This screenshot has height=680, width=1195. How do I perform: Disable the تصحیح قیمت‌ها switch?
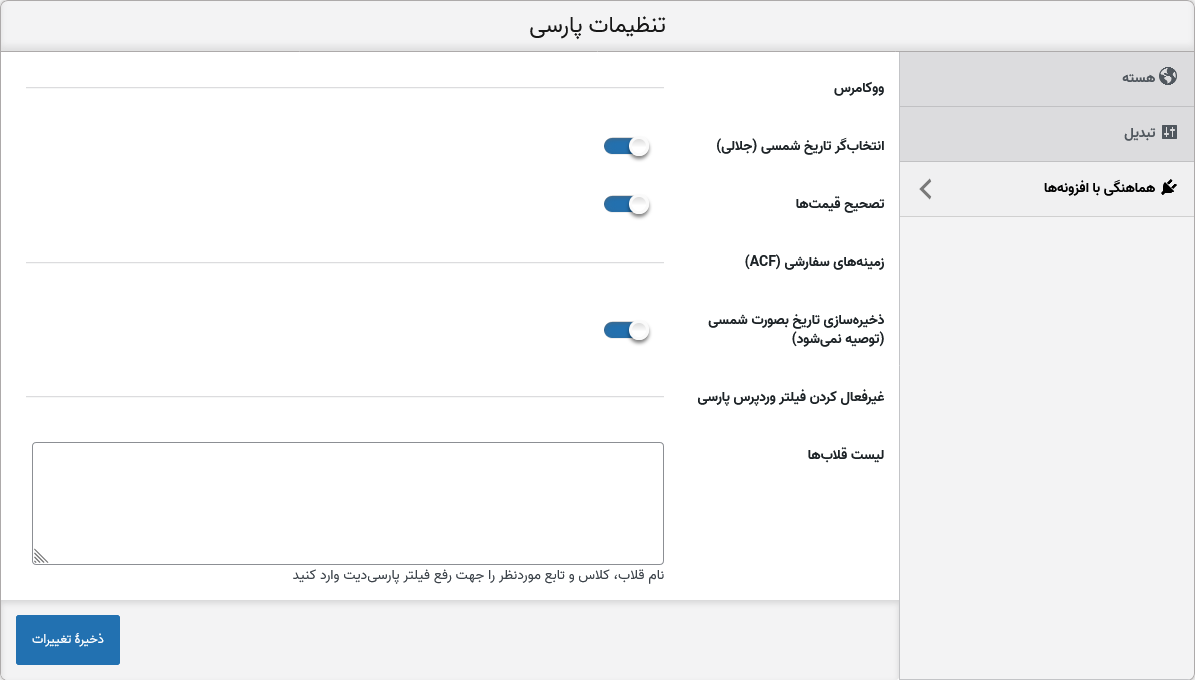click(x=626, y=204)
